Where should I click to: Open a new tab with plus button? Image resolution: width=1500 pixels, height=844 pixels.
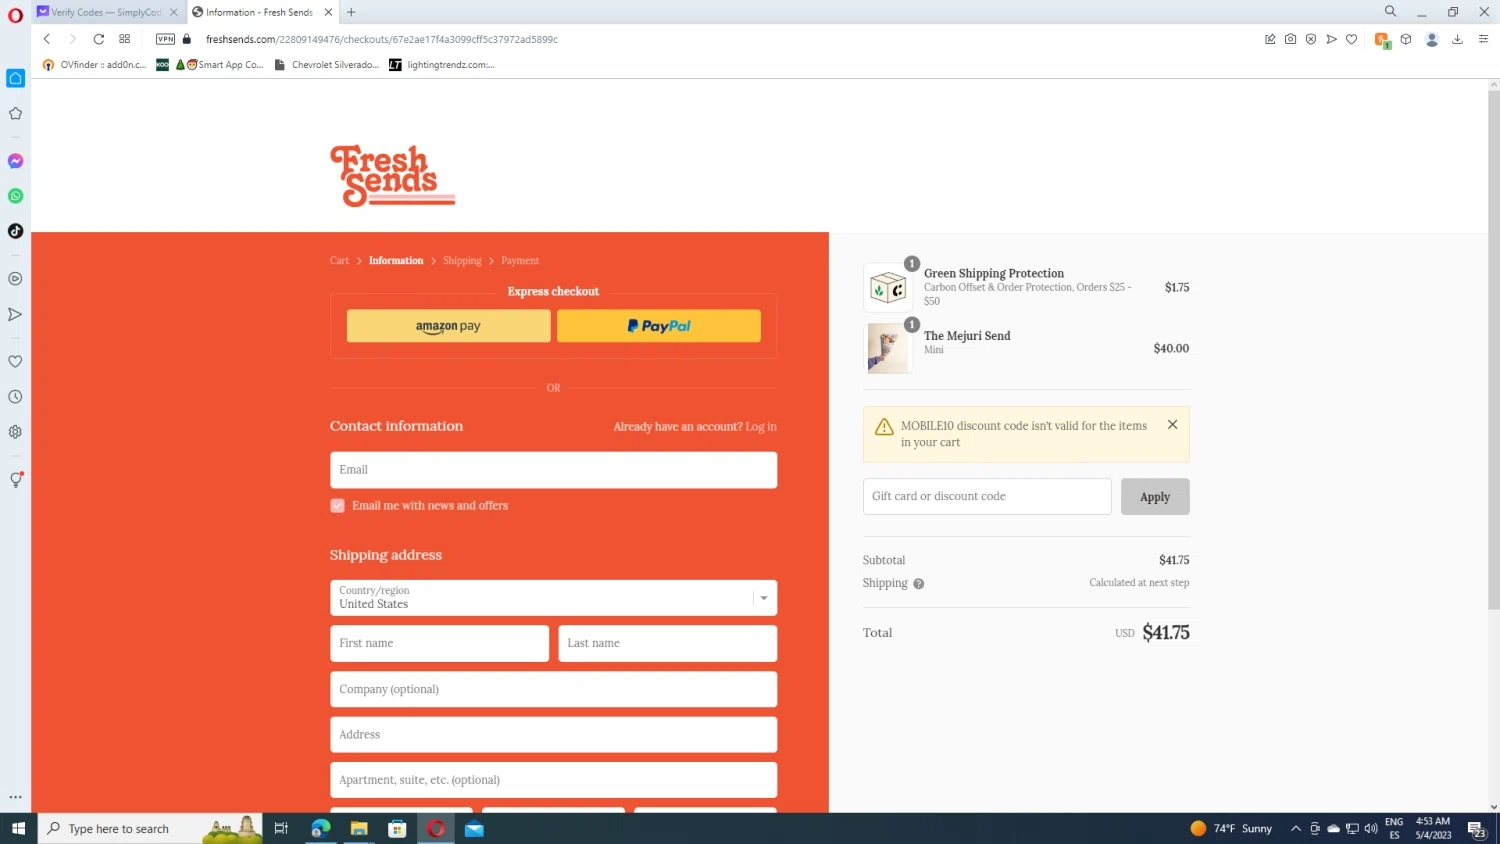[x=351, y=12]
